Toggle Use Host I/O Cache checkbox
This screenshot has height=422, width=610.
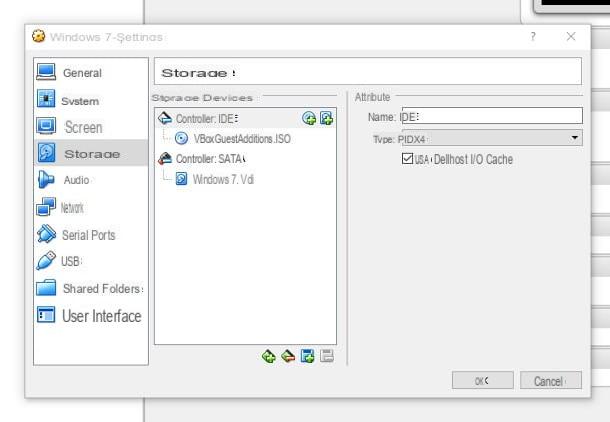(x=407, y=158)
